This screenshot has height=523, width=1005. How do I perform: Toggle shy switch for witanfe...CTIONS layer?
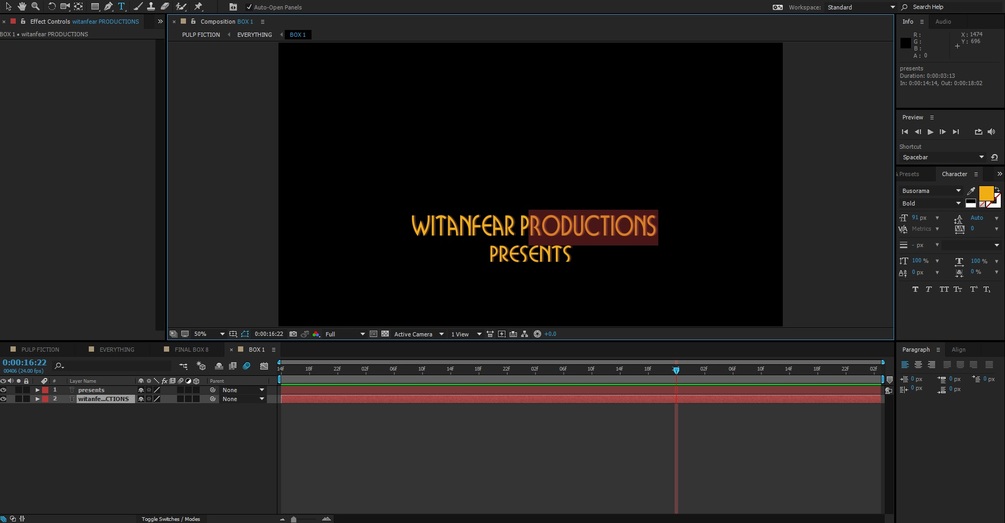141,399
